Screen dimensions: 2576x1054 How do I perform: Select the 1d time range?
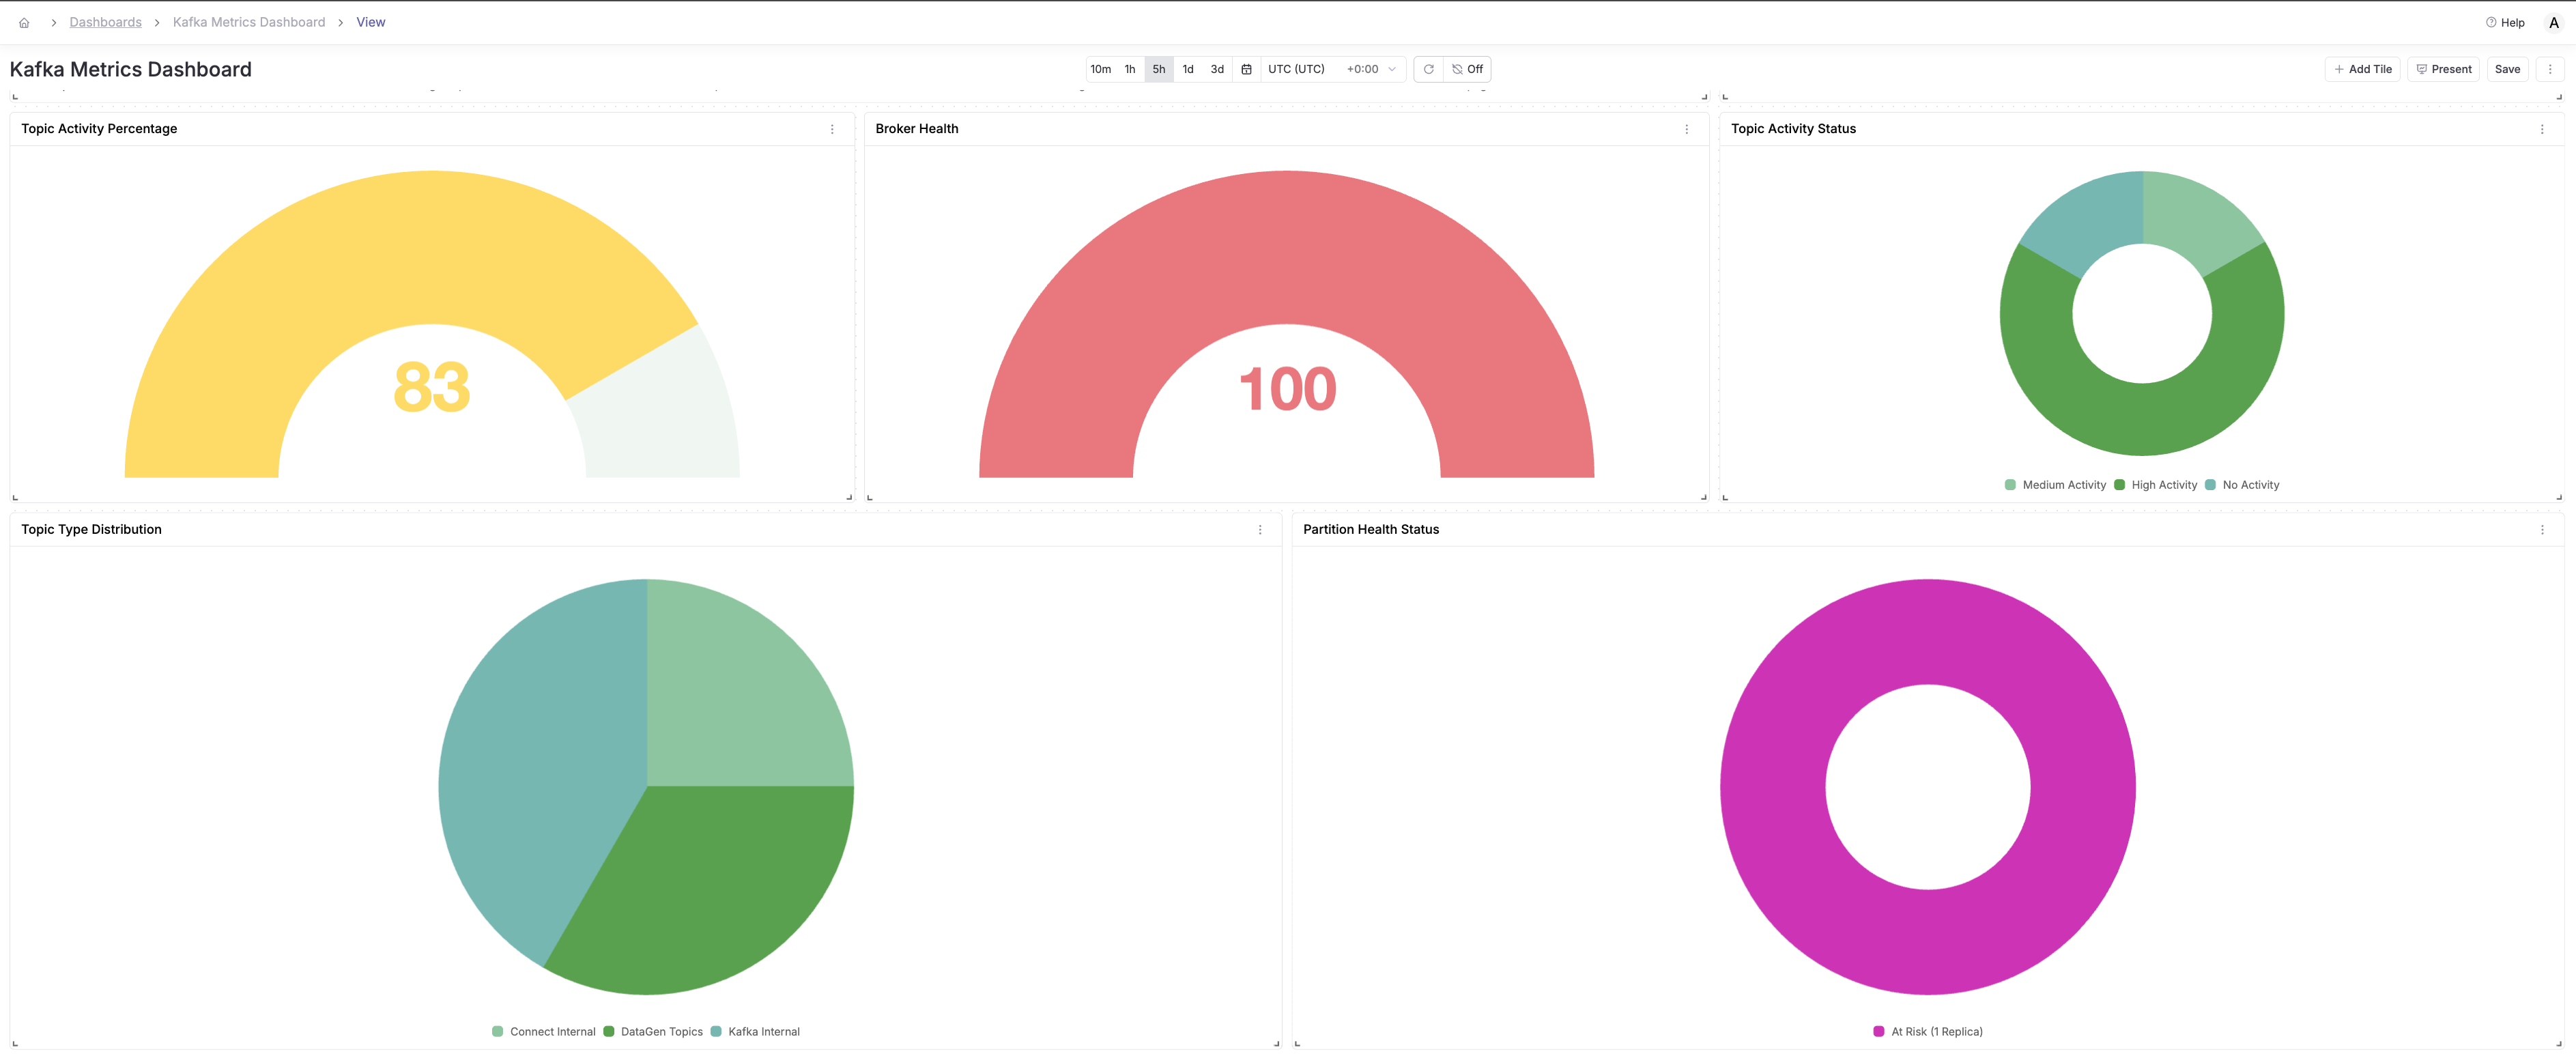[x=1188, y=69]
